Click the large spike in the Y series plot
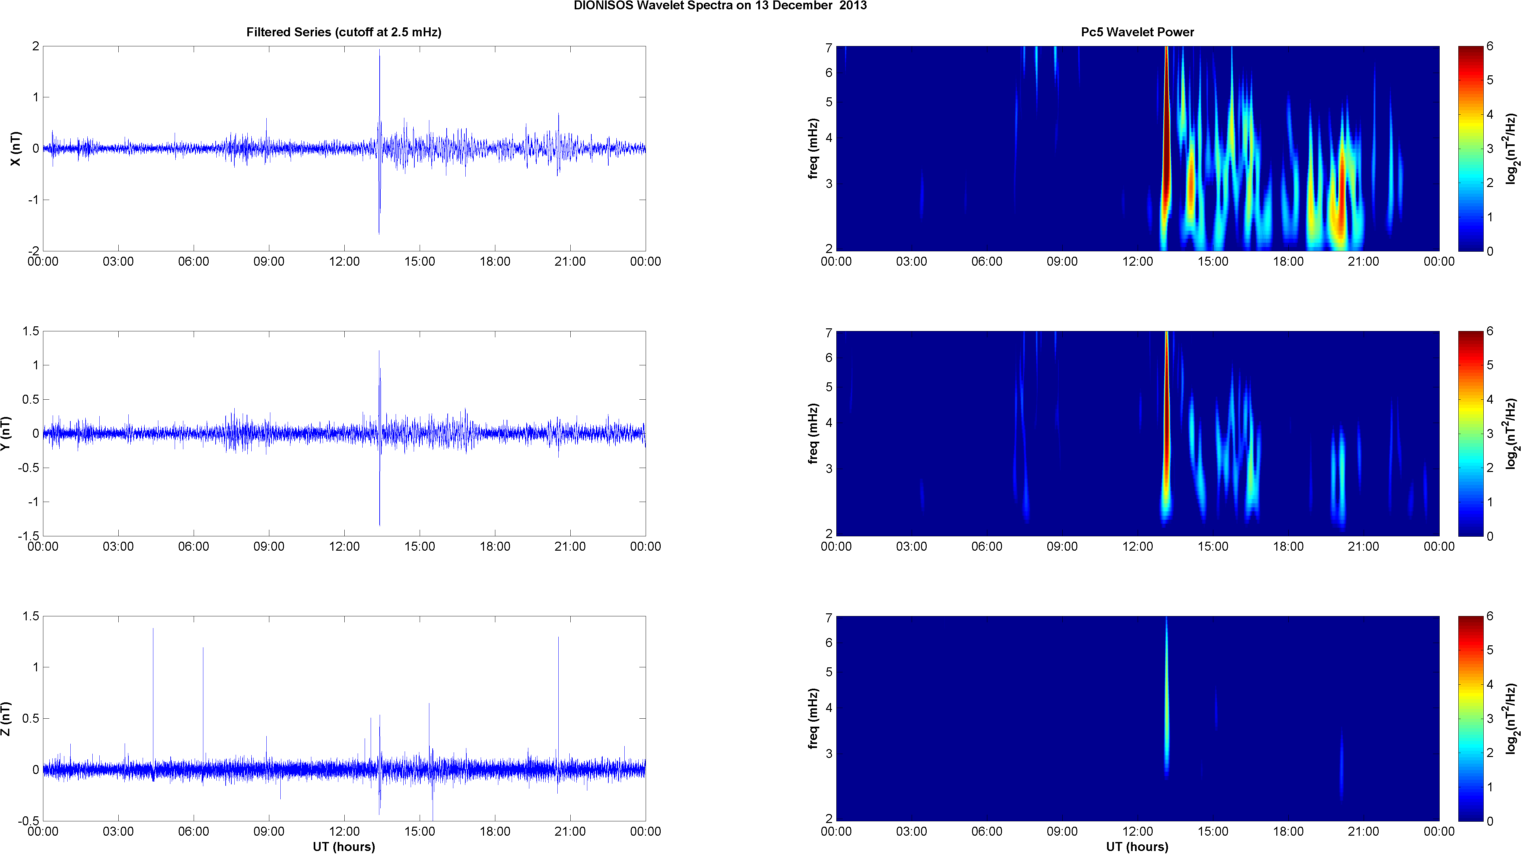The height and width of the screenshot is (854, 1521). coord(379,437)
